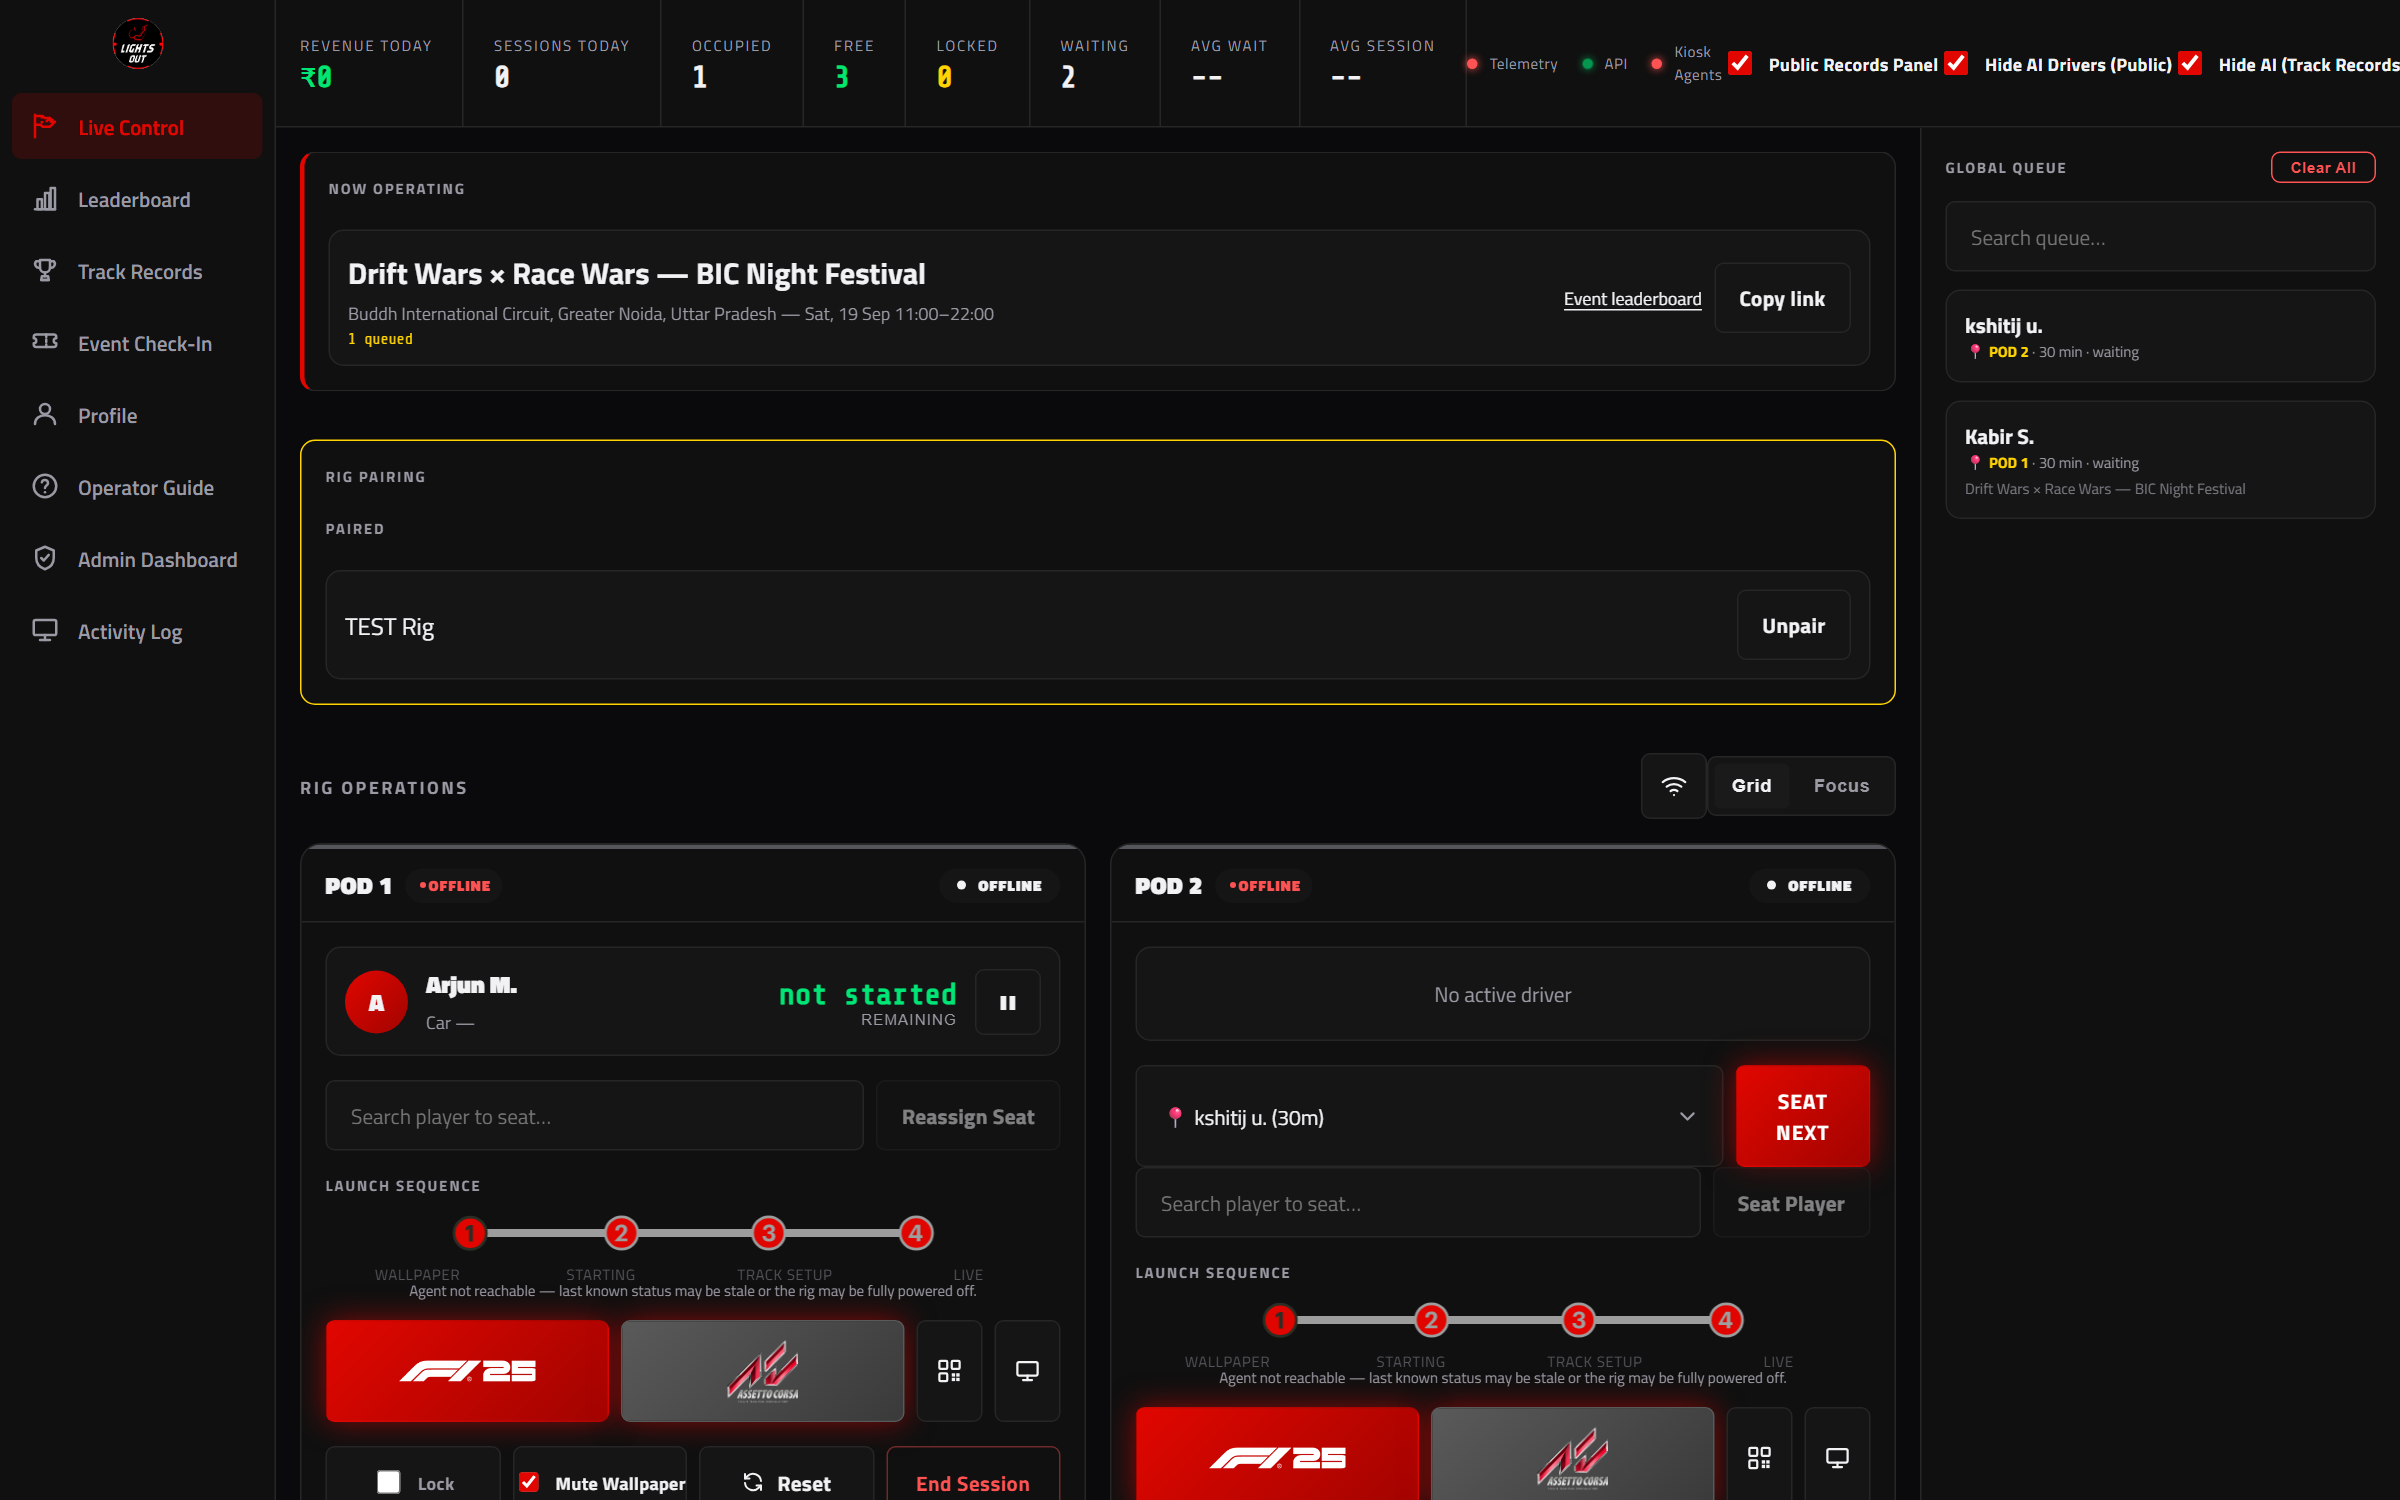Click the Lights Out logo
Viewport: 2400px width, 1500px height.
[137, 45]
